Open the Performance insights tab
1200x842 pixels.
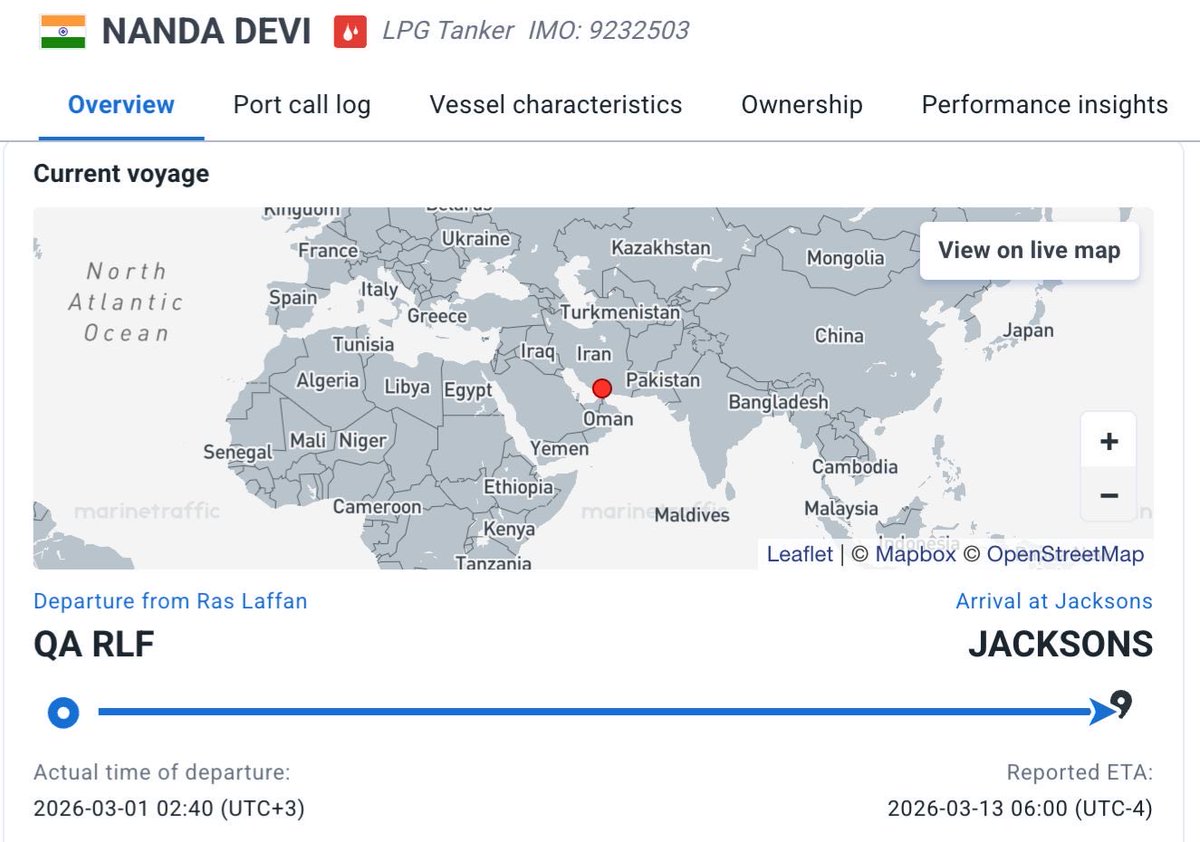point(1044,104)
